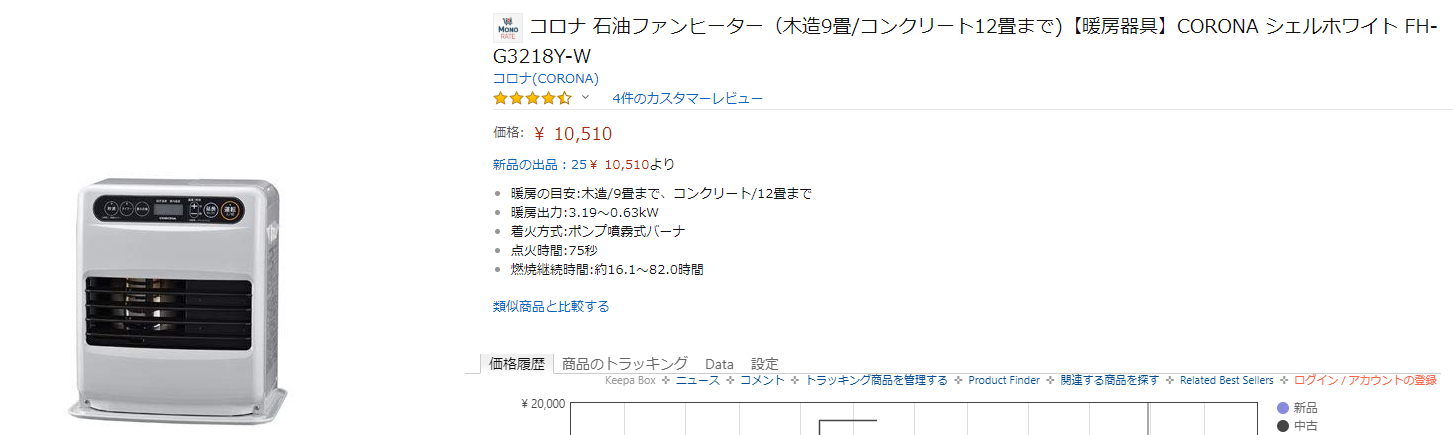
Task: Switch to the 商品のトラッキング tab
Action: pyautogui.click(x=625, y=364)
